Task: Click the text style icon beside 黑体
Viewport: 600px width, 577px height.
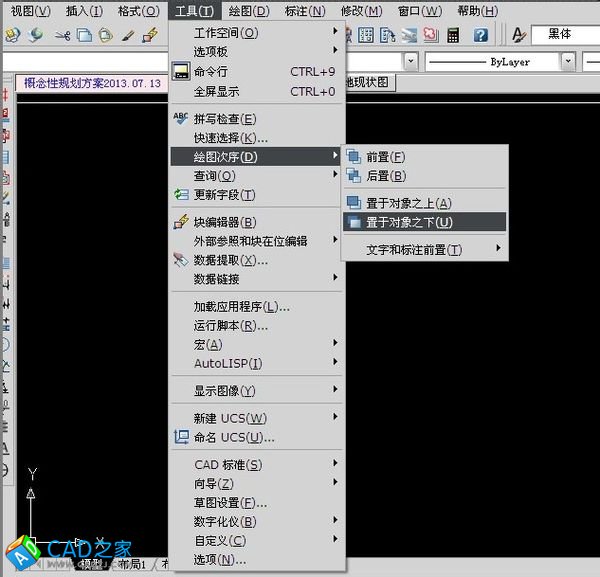Action: [x=519, y=35]
